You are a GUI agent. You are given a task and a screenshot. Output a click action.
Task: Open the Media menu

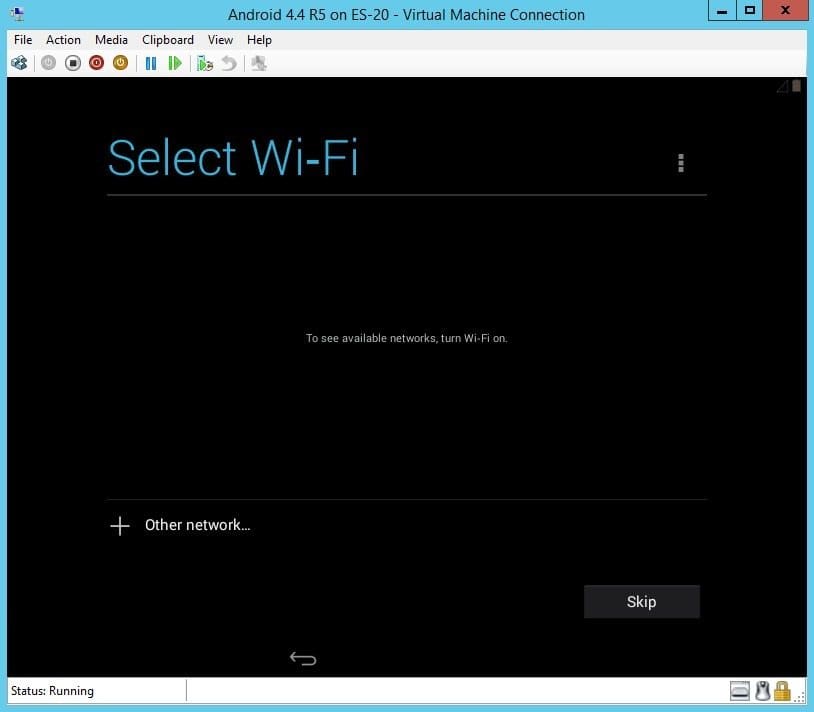pos(111,40)
